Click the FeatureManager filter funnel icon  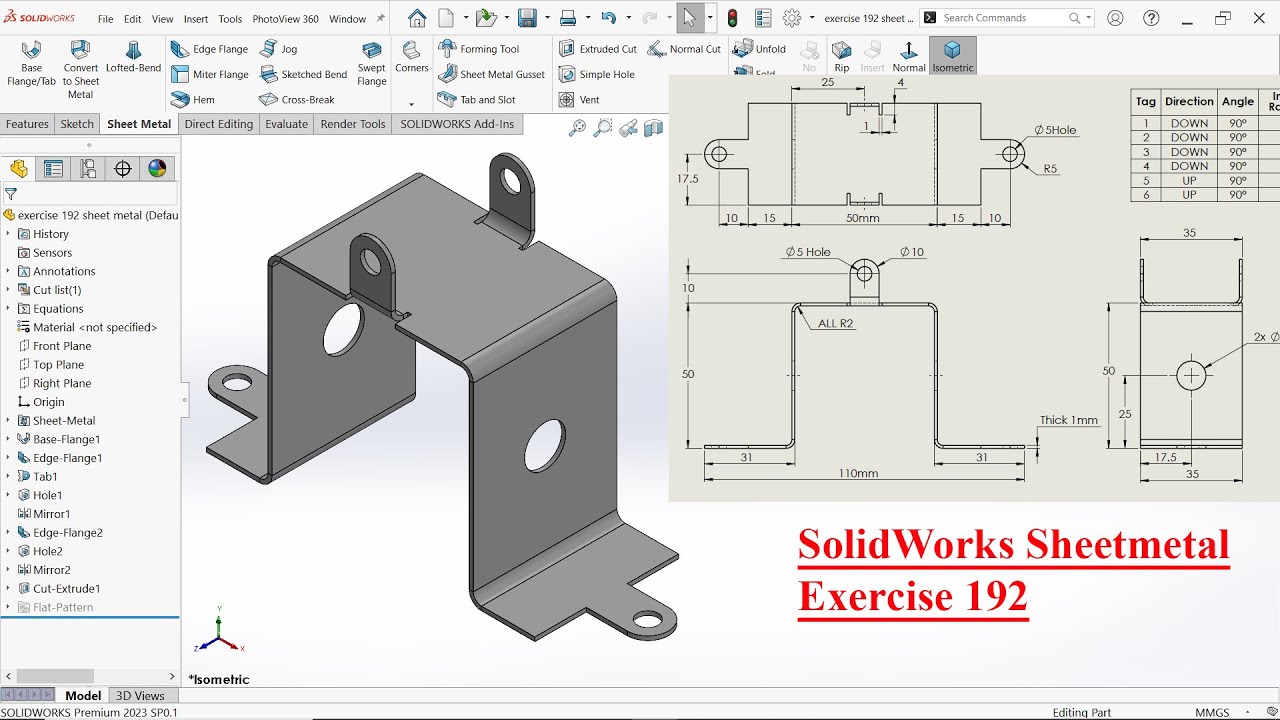pyautogui.click(x=11, y=195)
